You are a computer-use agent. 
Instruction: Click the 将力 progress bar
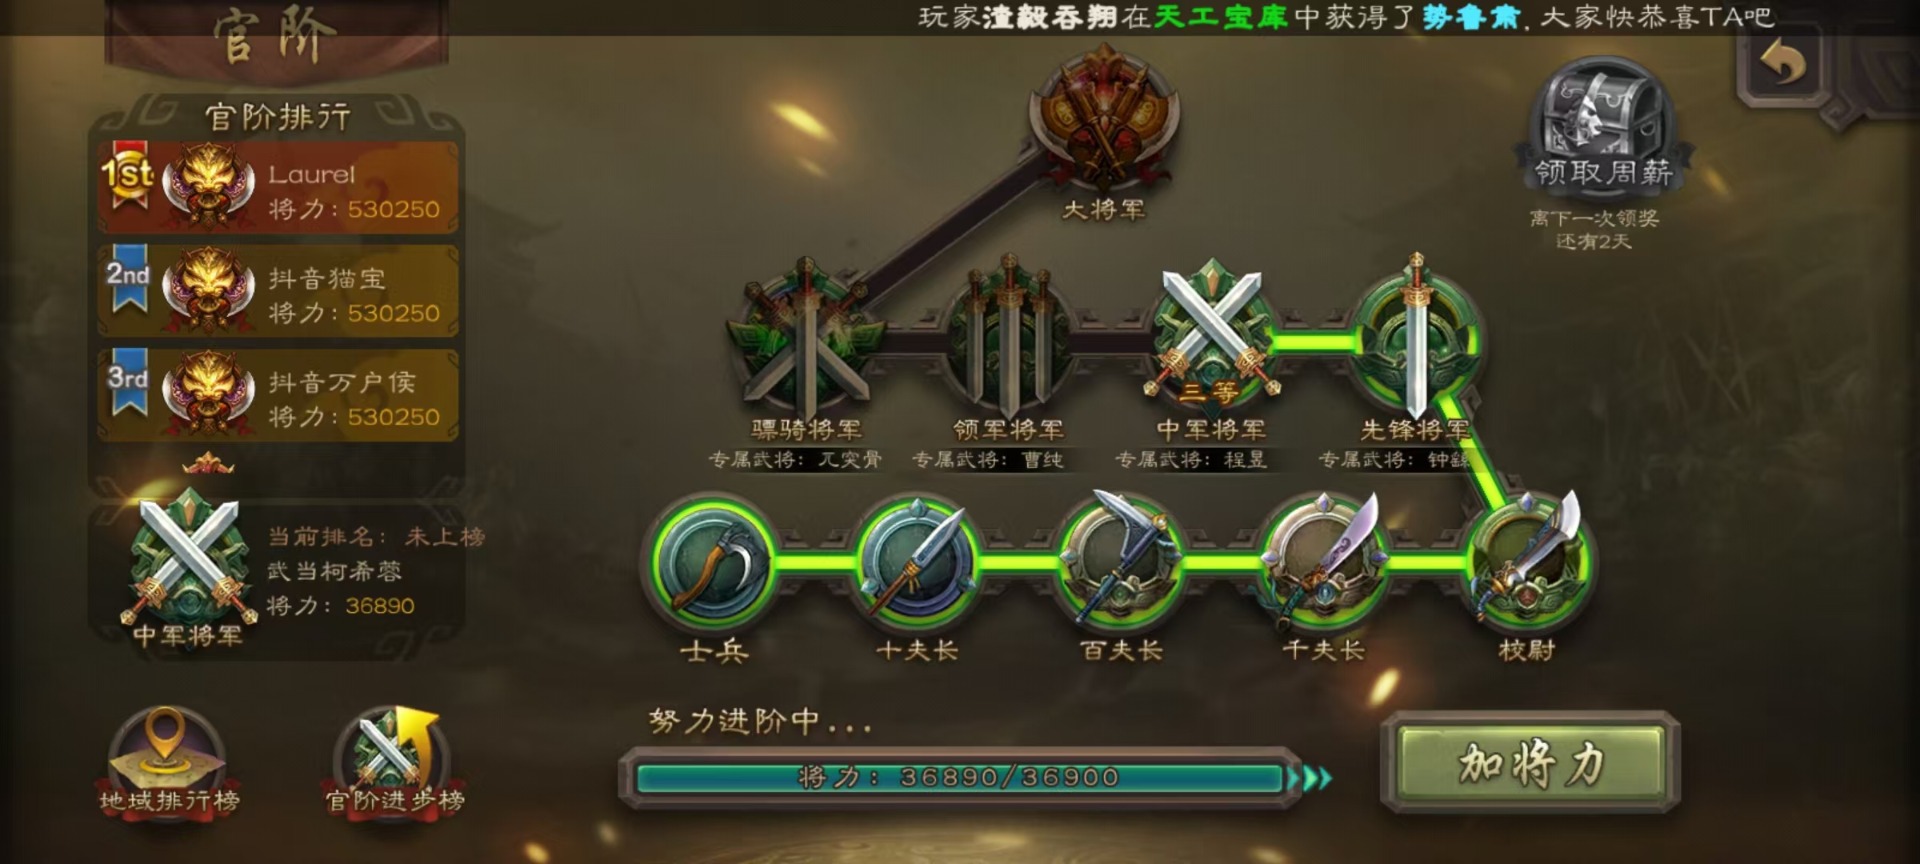[x=960, y=778]
